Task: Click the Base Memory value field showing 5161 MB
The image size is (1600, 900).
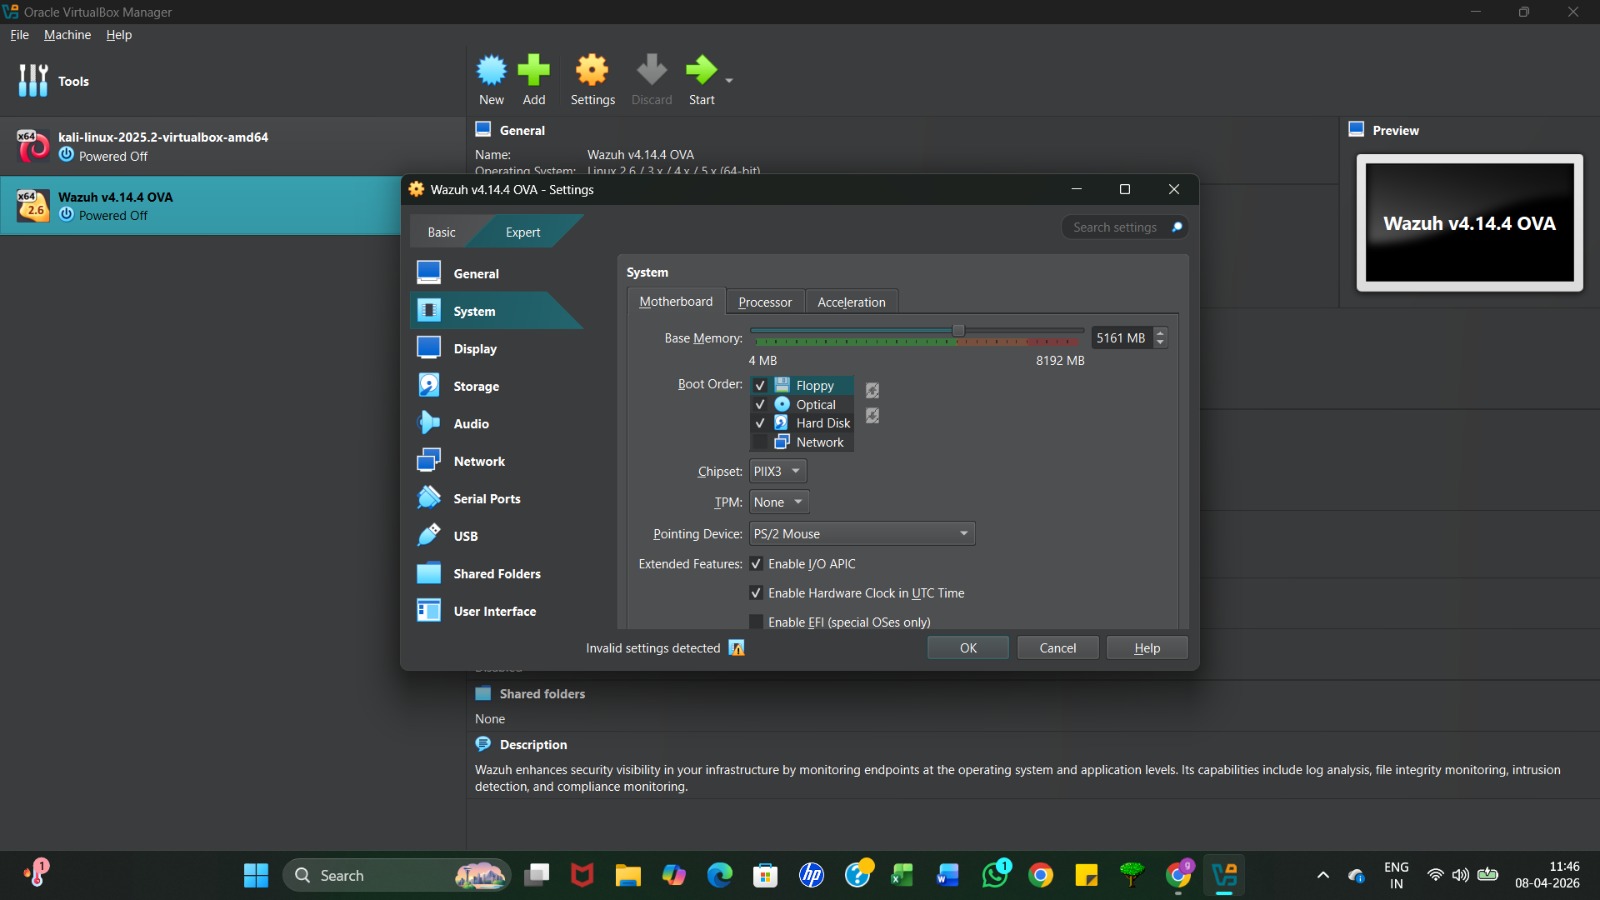Action: [x=1122, y=338]
